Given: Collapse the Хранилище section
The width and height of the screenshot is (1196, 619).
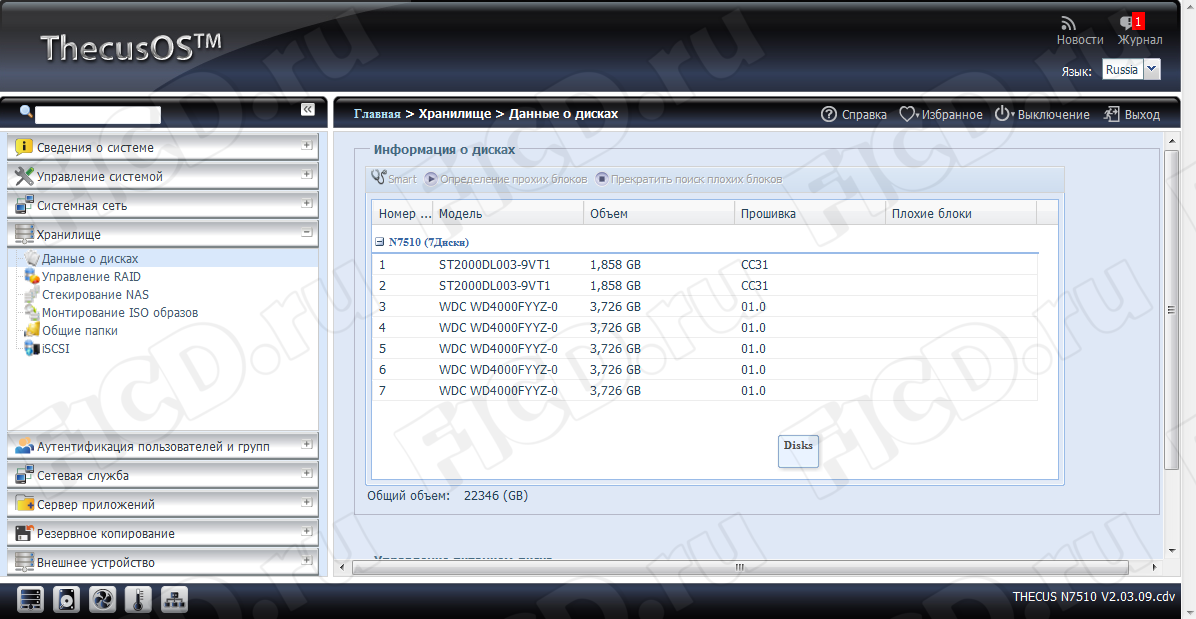Looking at the screenshot, I should coord(307,232).
